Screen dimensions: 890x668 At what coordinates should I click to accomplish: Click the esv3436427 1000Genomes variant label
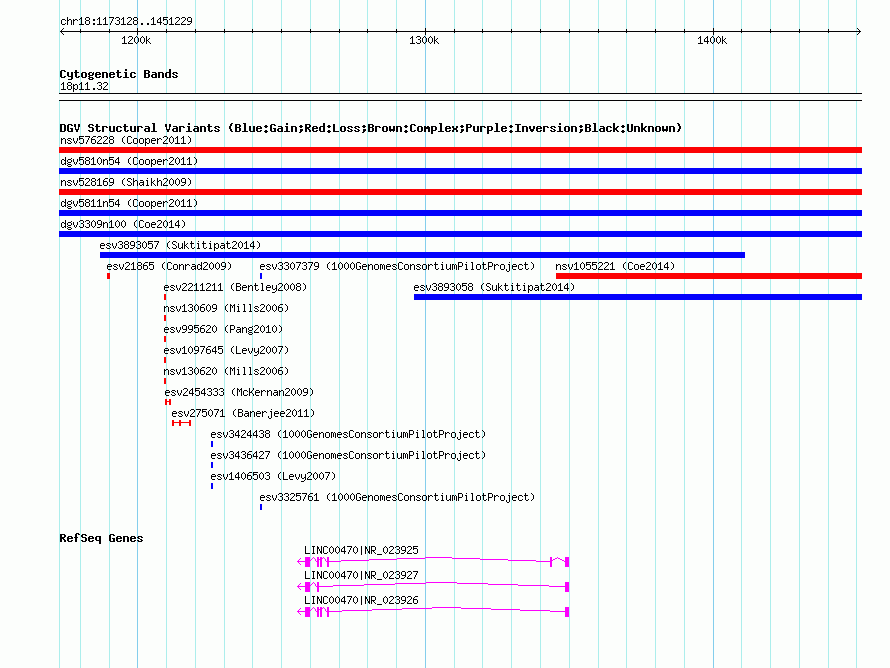click(x=349, y=455)
